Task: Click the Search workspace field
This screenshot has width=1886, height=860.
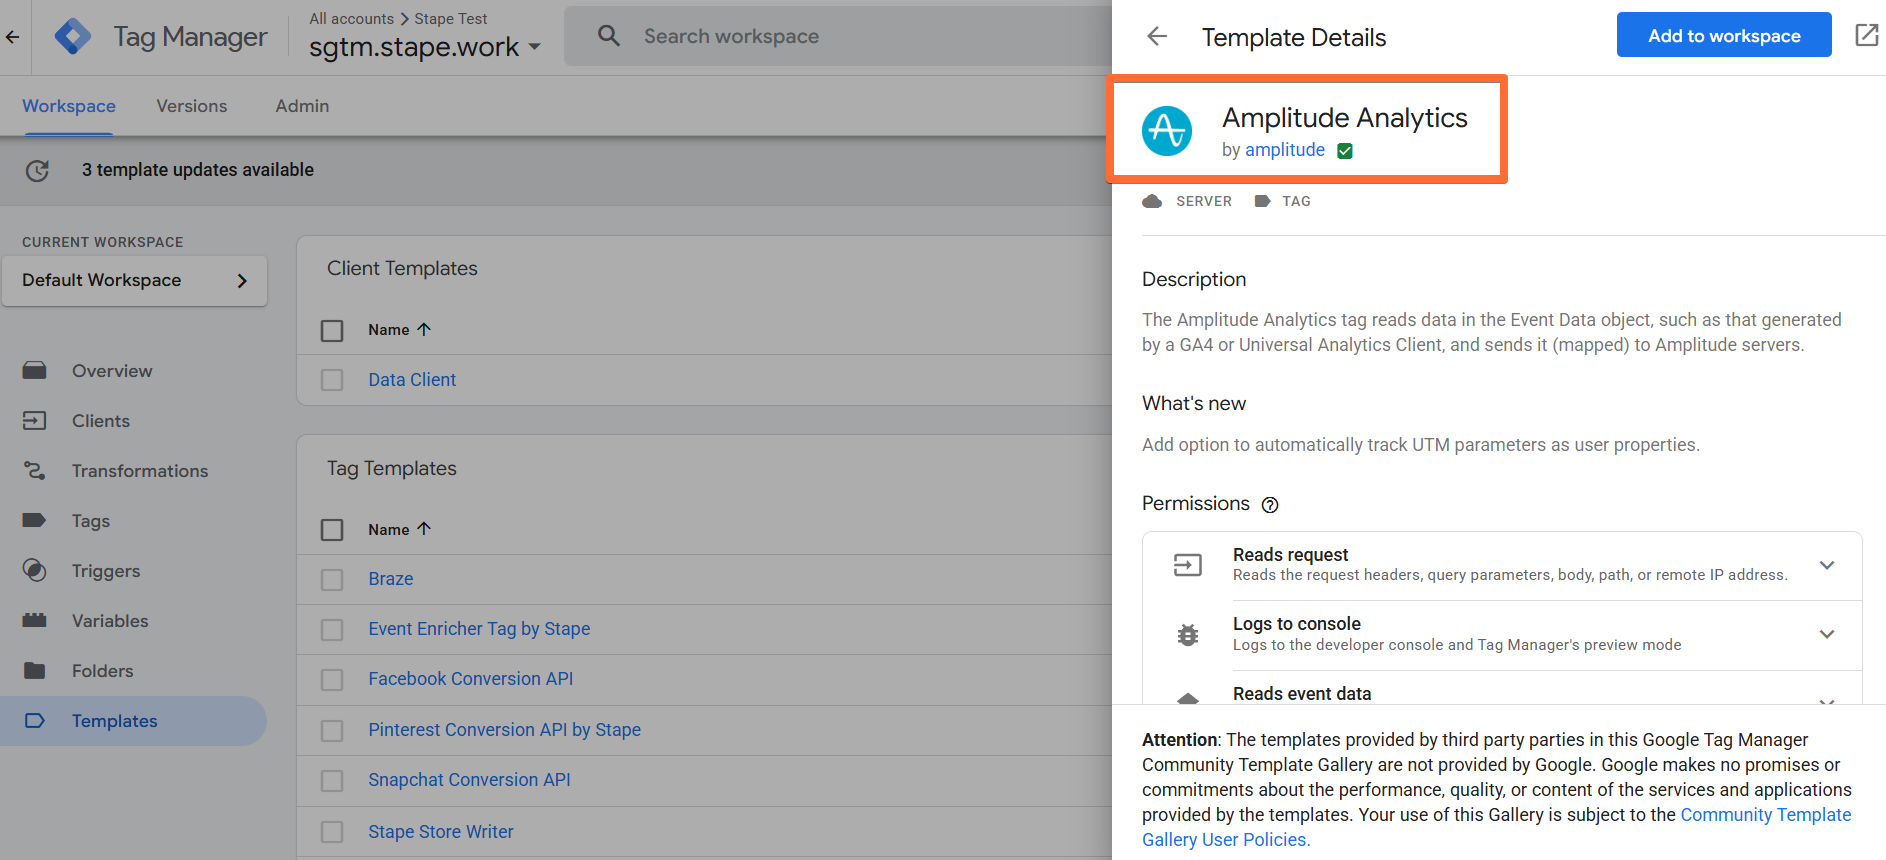Action: click(838, 36)
